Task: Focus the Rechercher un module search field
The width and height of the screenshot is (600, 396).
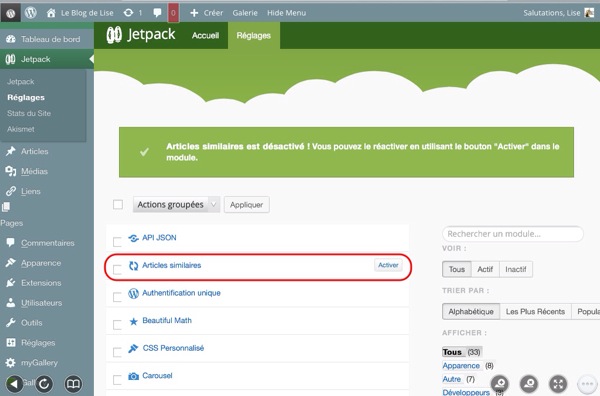Action: coord(513,234)
